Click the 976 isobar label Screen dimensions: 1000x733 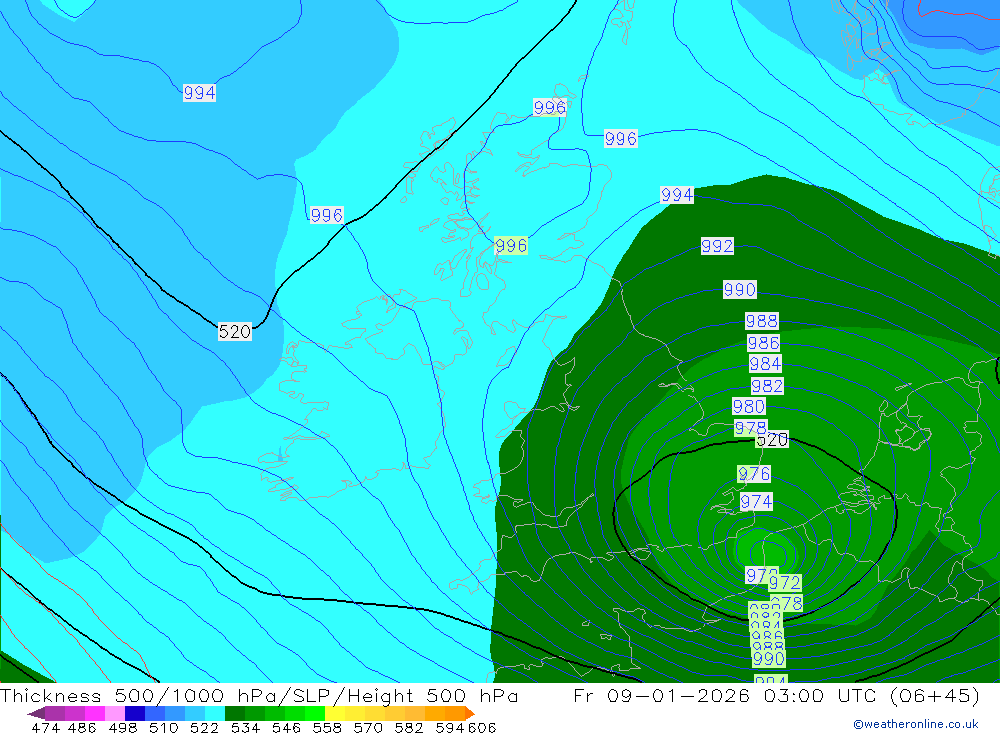click(754, 473)
